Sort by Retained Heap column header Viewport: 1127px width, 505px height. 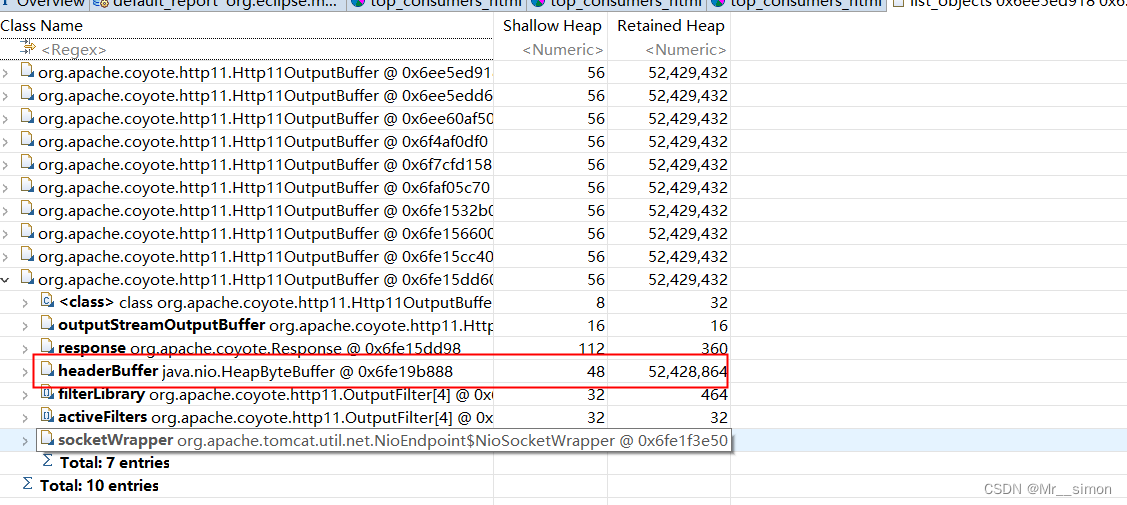pos(669,25)
